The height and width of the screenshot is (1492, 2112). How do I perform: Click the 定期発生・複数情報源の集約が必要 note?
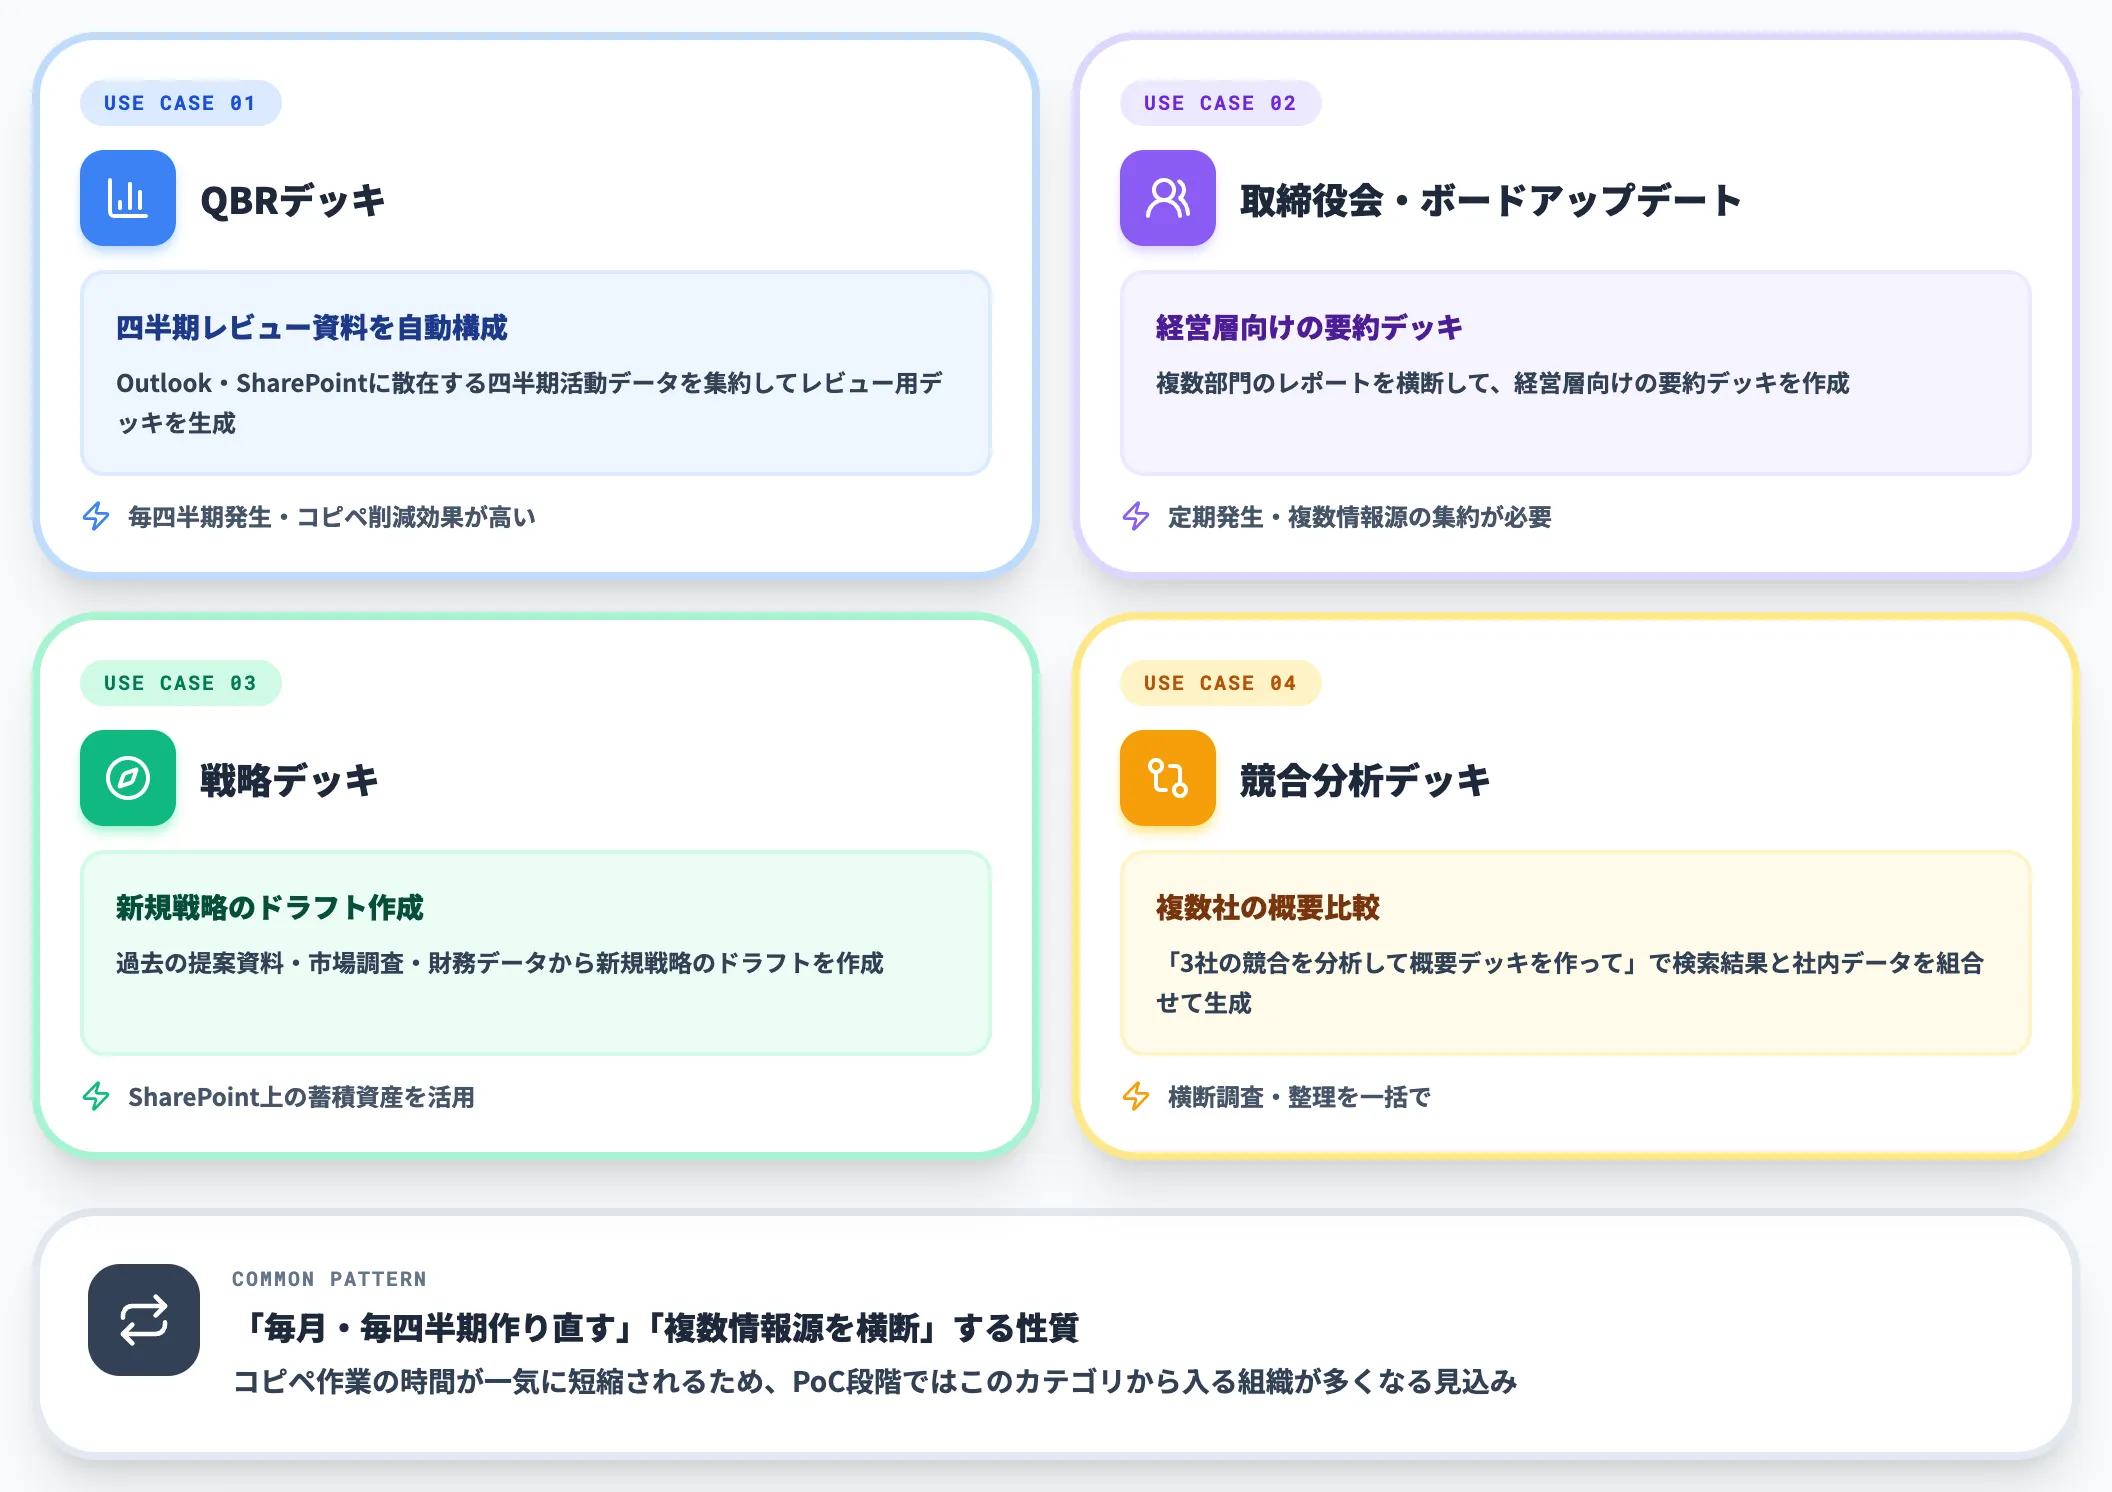[x=1360, y=517]
